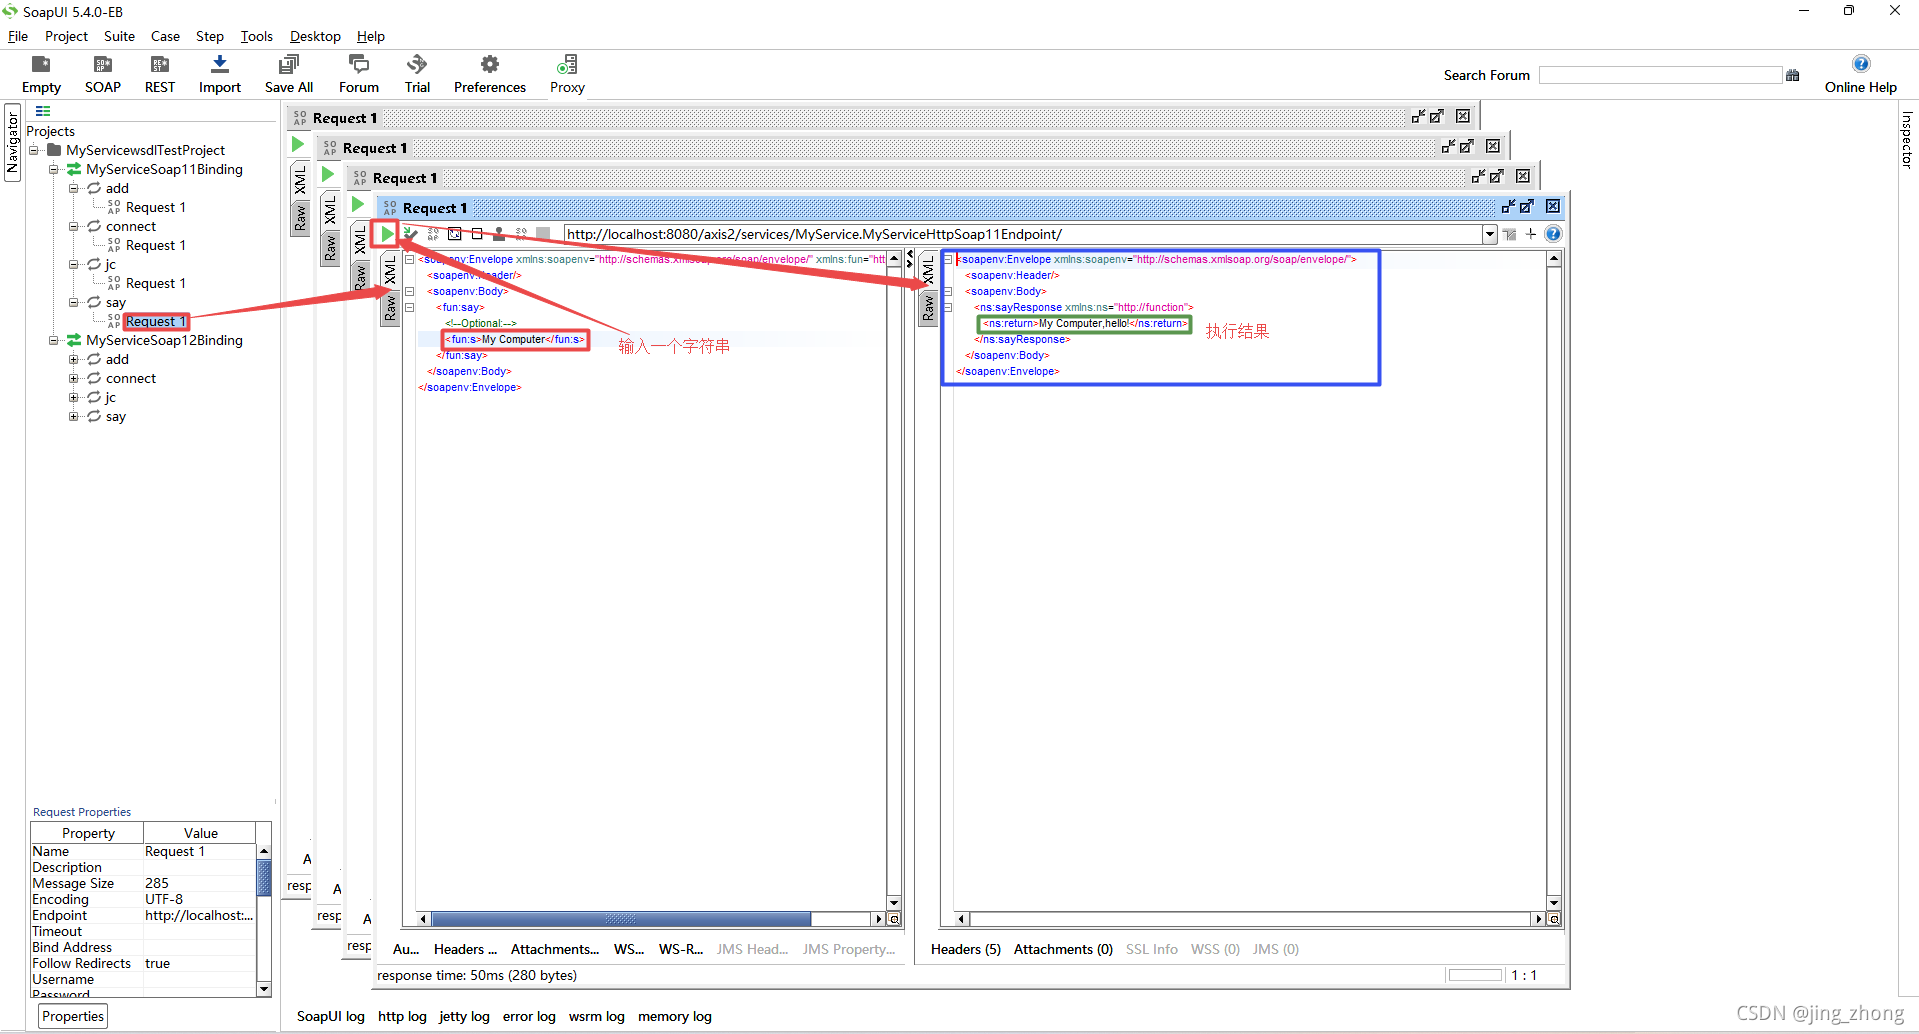Click the create empty request icon
Screen dimensions: 1919x1034
477,234
